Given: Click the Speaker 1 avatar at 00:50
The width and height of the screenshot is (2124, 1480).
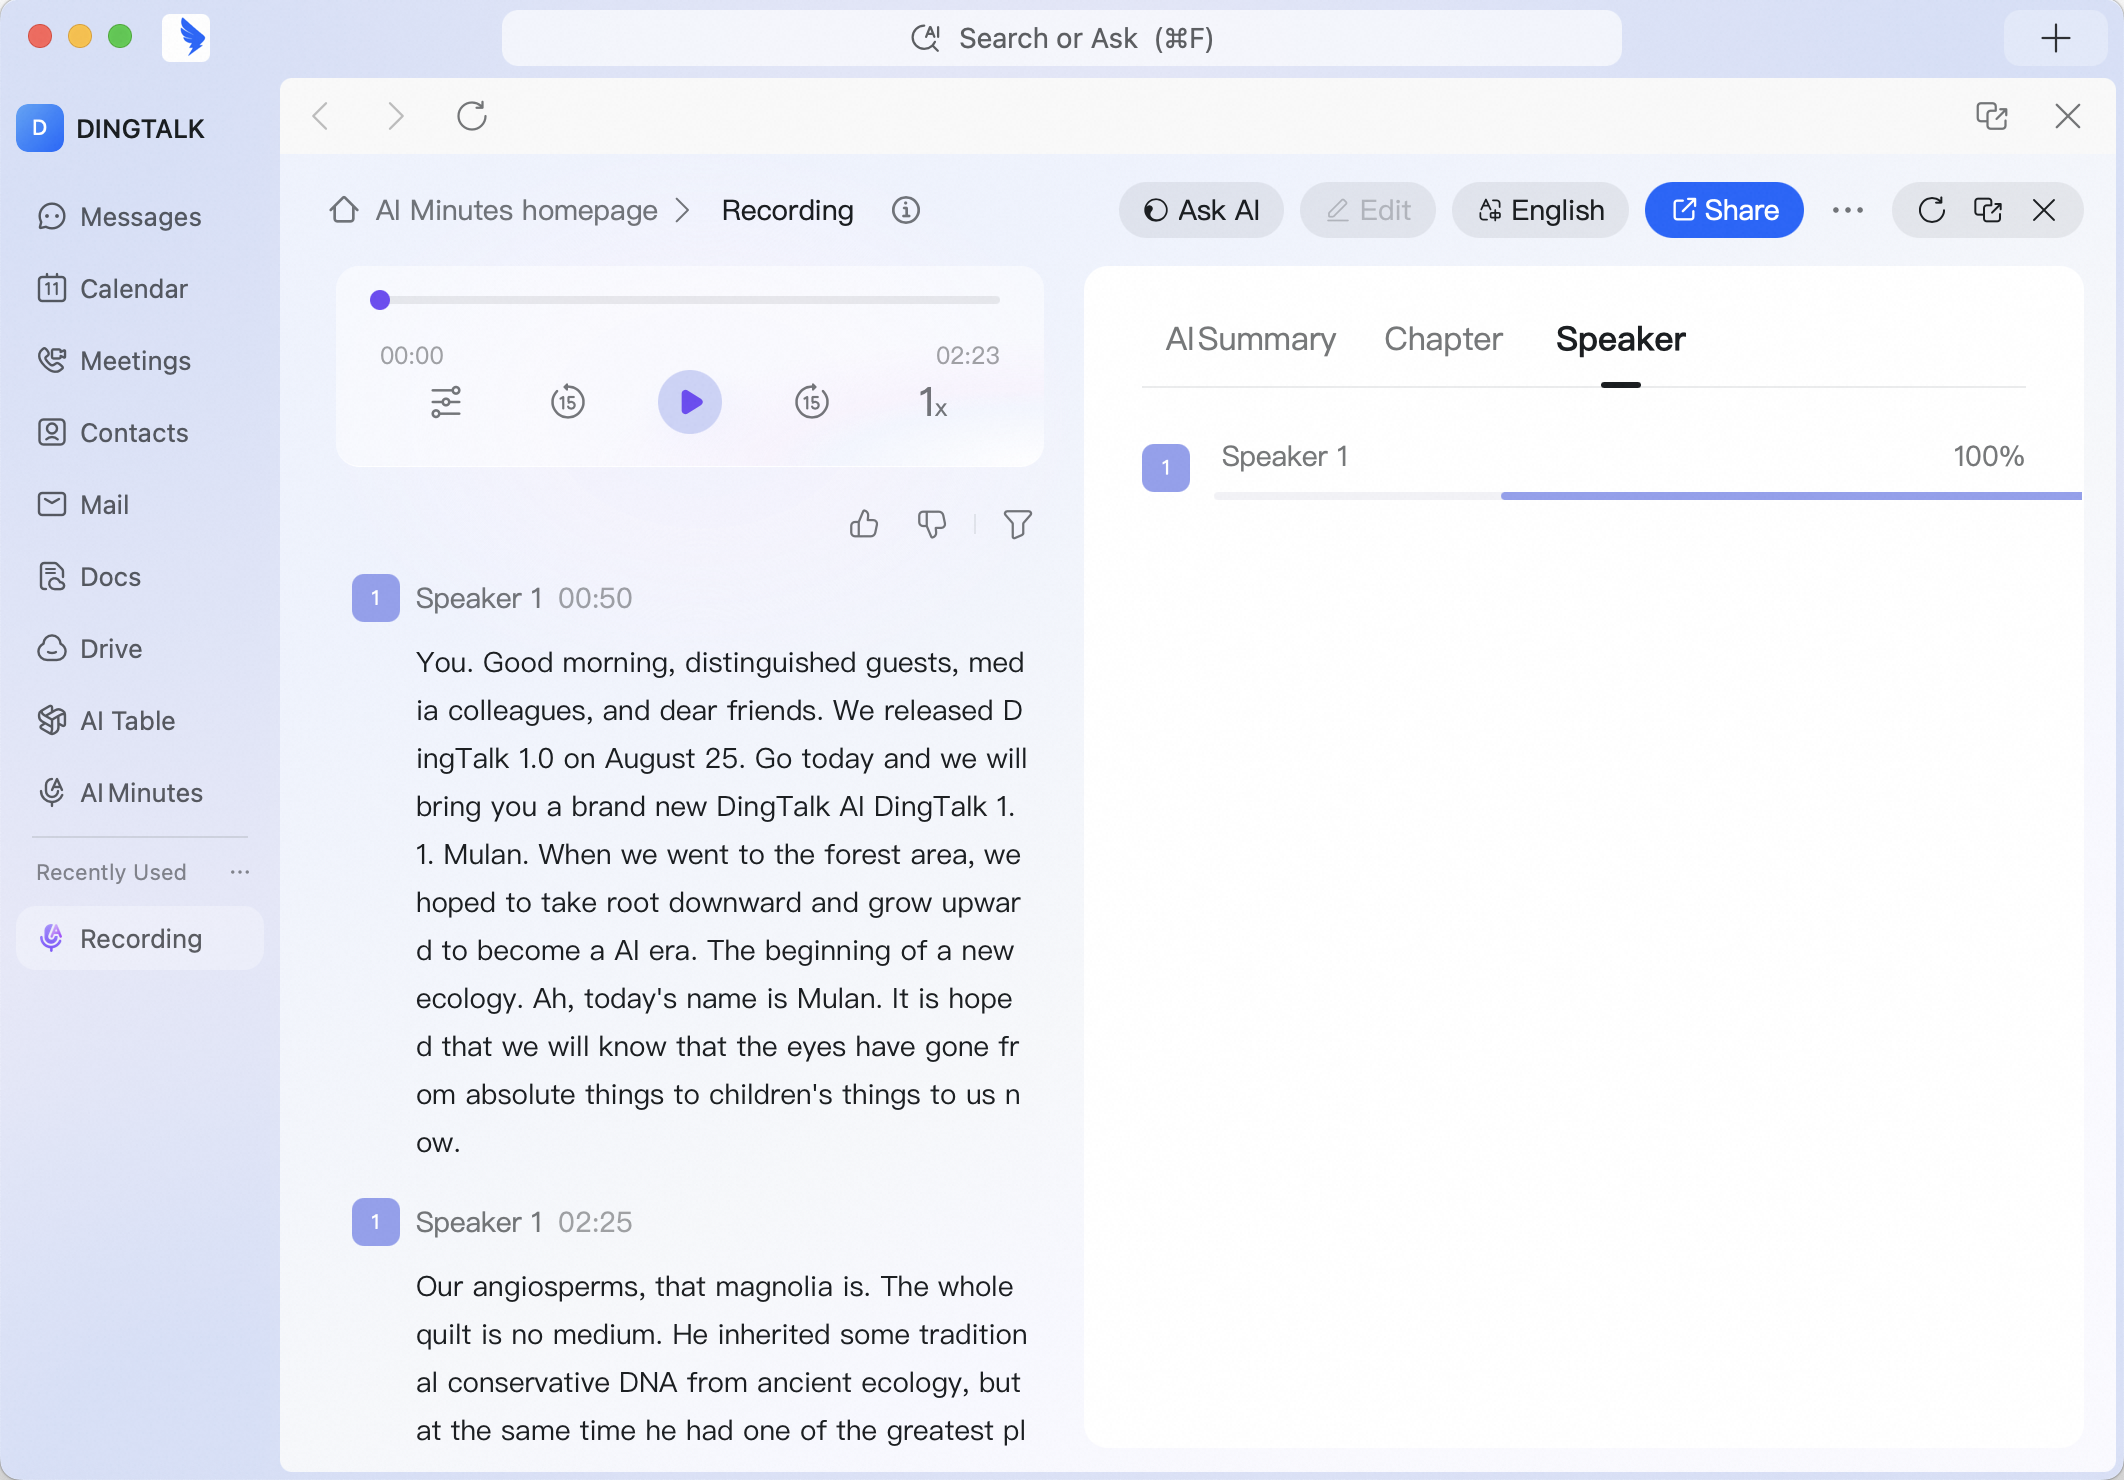Looking at the screenshot, I should pyautogui.click(x=376, y=598).
